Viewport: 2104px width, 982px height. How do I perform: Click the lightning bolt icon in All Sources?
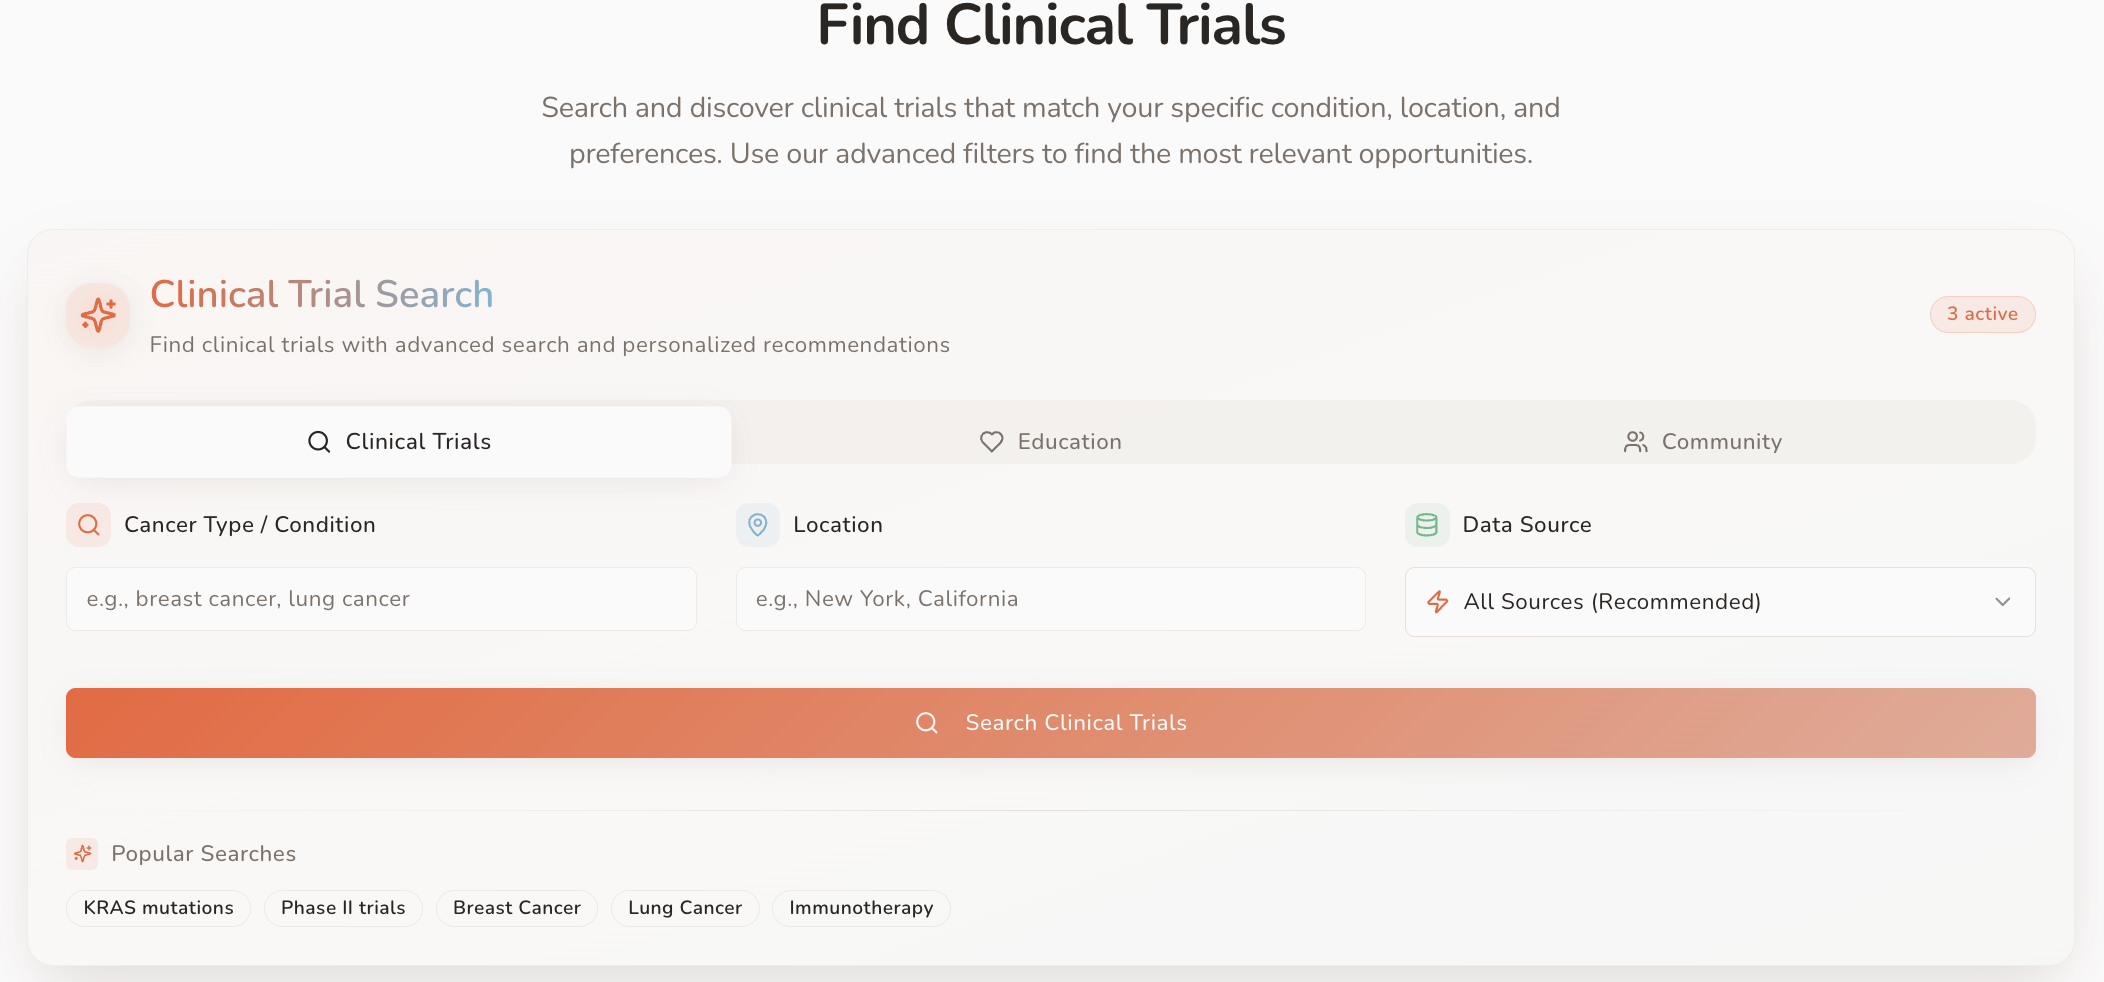coord(1438,602)
